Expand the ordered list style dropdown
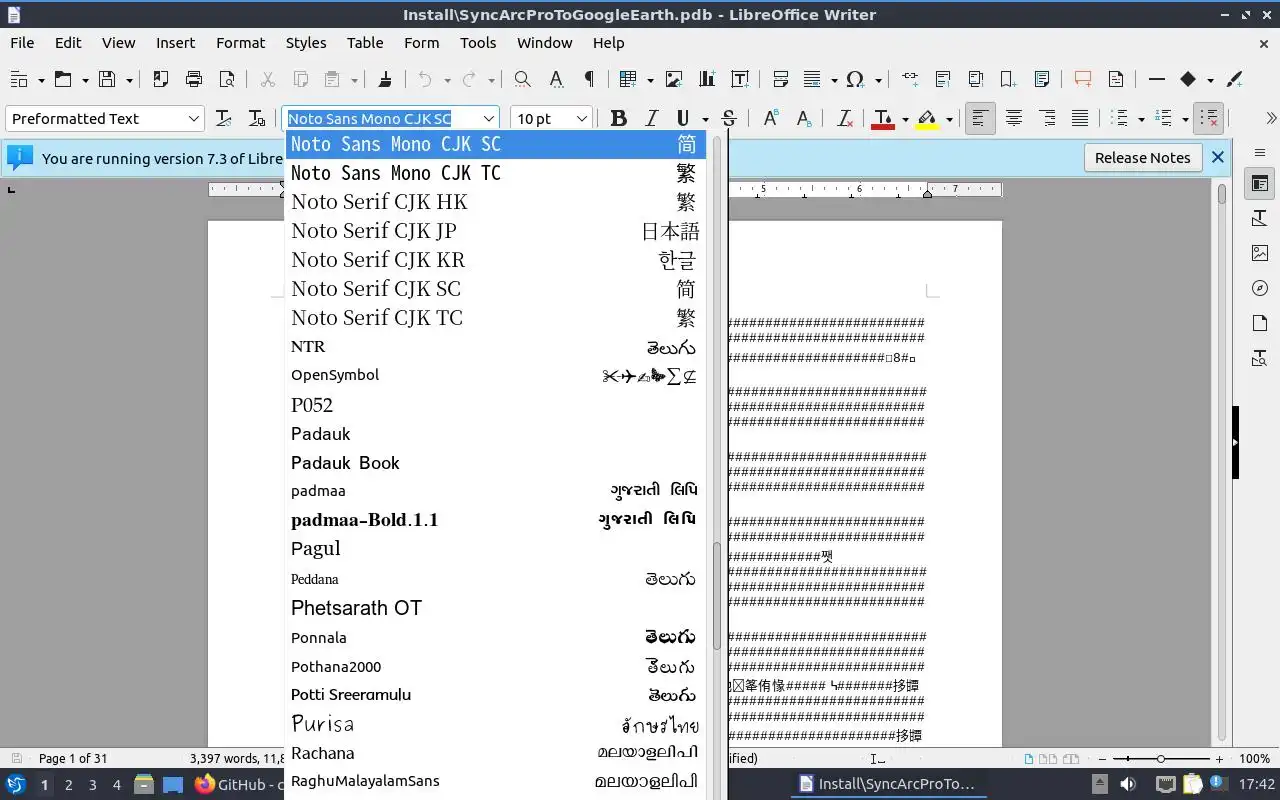This screenshot has width=1280, height=800. (x=1185, y=119)
